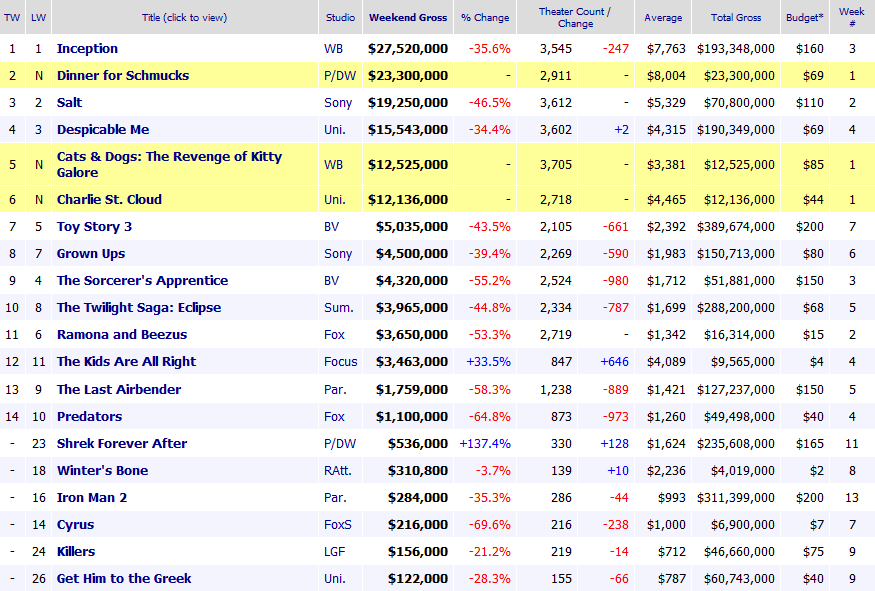The image size is (875, 591).
Task: Open the Sum. studio link
Action: coord(338,307)
